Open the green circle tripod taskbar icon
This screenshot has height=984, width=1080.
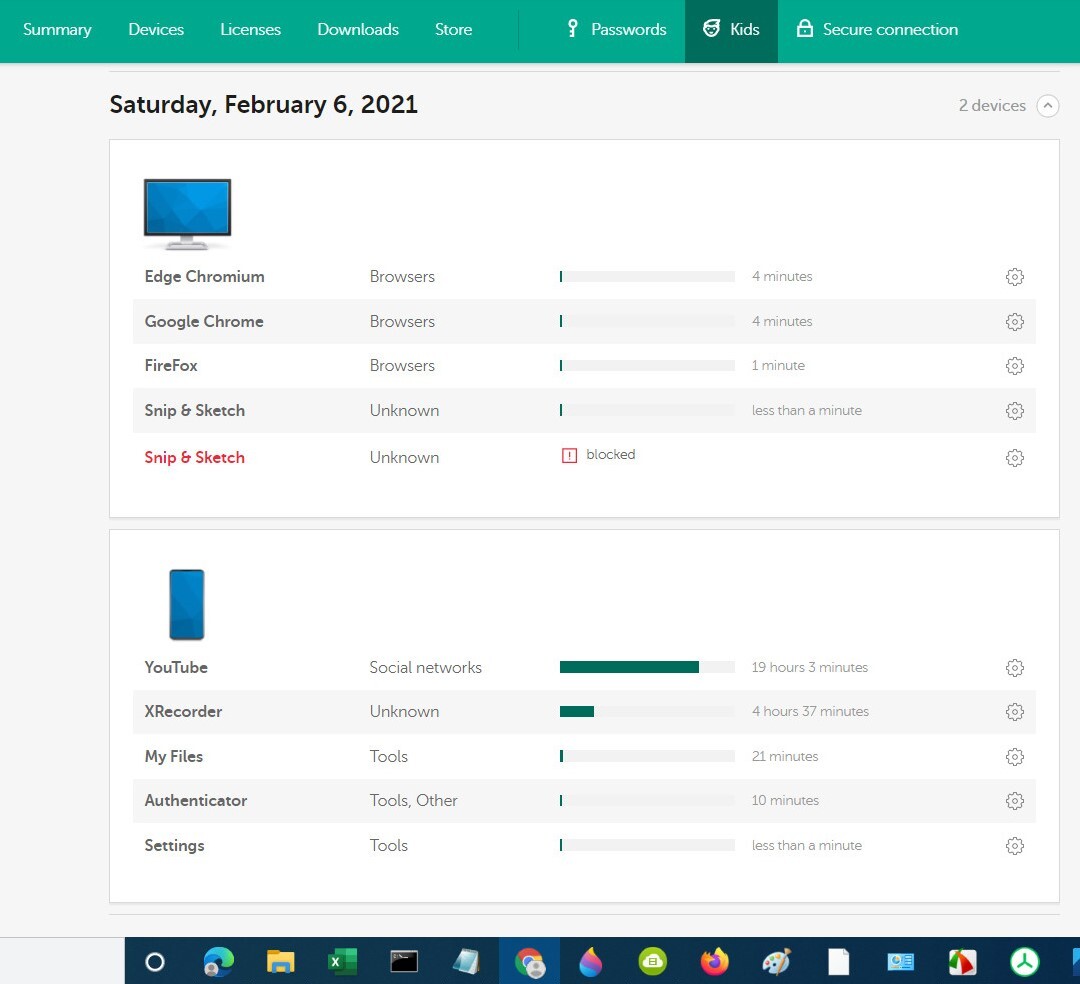1024,962
